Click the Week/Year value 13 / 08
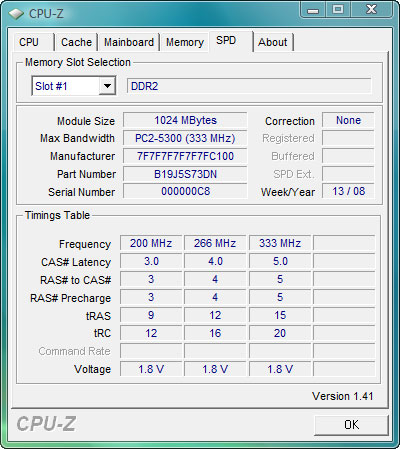This screenshot has width=400, height=449. click(348, 191)
